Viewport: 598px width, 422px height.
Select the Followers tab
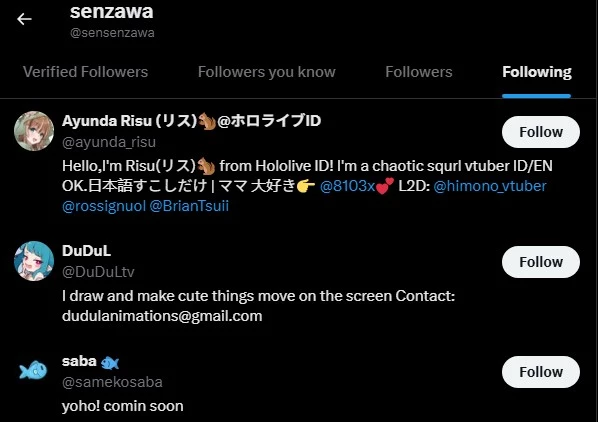click(419, 72)
